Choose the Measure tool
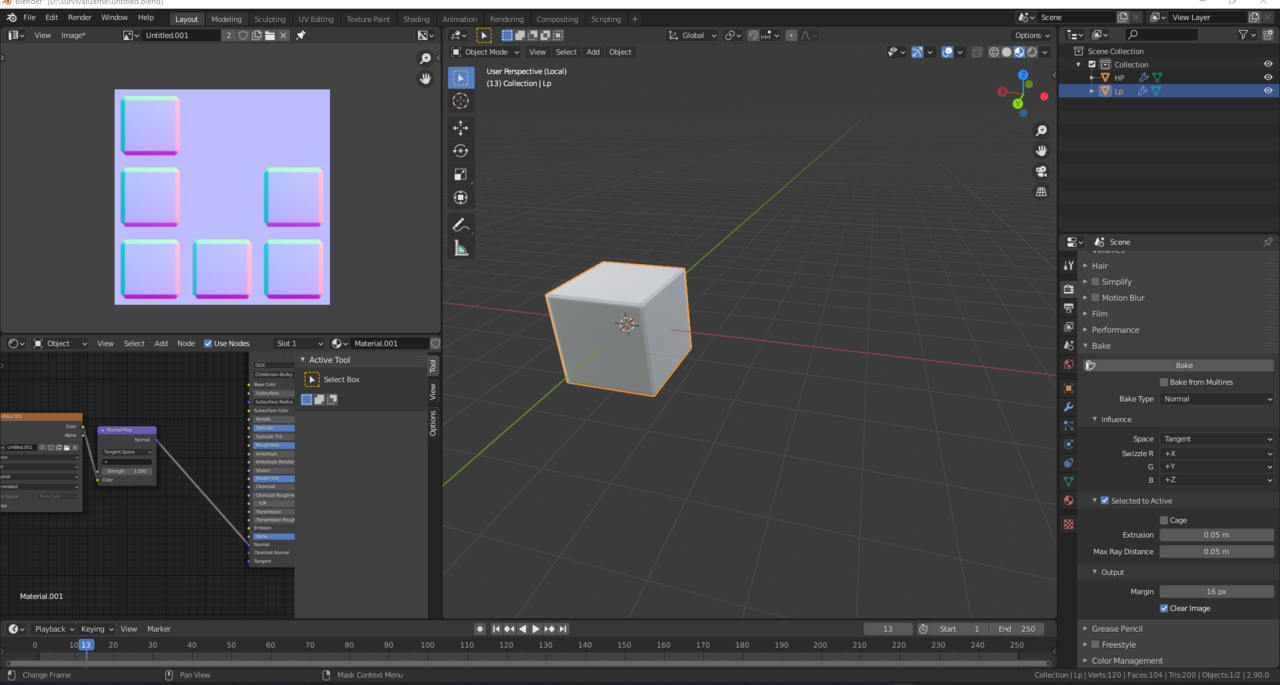 coord(461,249)
